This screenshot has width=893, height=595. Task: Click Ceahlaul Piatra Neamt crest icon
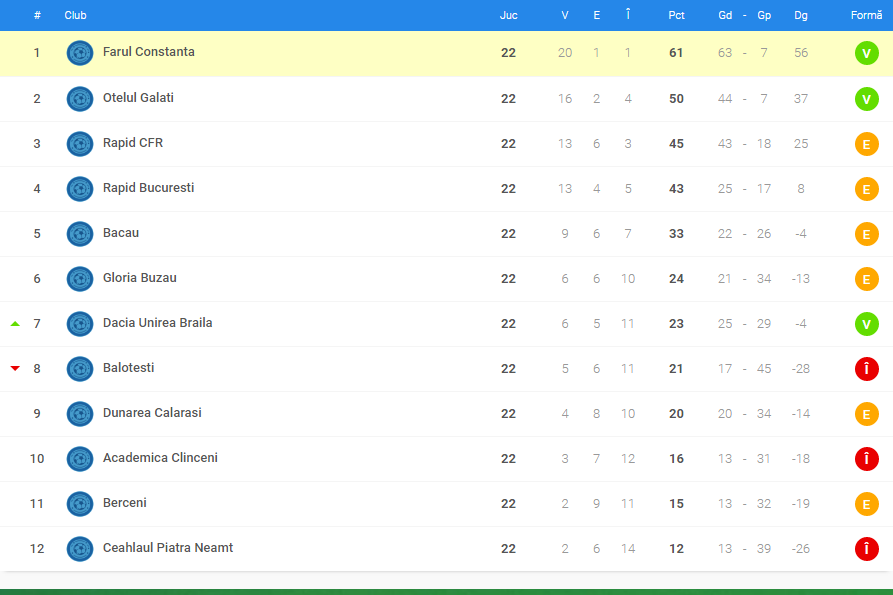tap(80, 548)
